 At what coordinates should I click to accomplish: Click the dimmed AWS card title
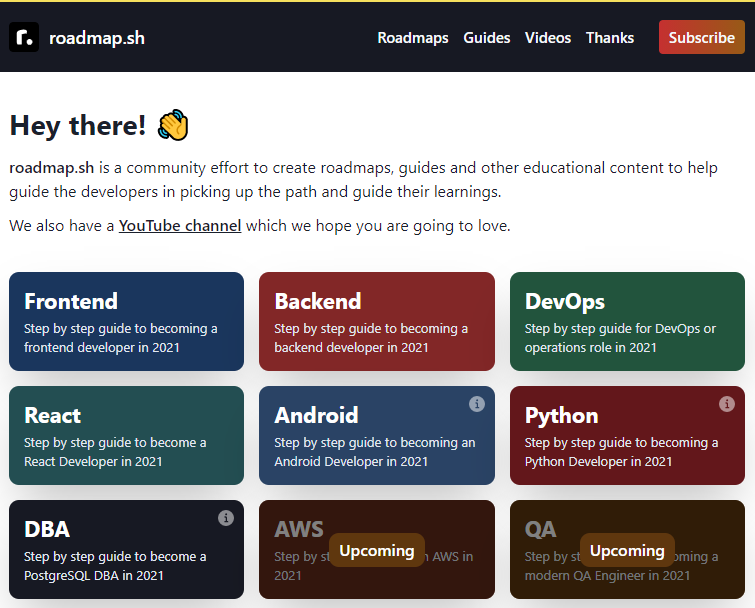[299, 530]
